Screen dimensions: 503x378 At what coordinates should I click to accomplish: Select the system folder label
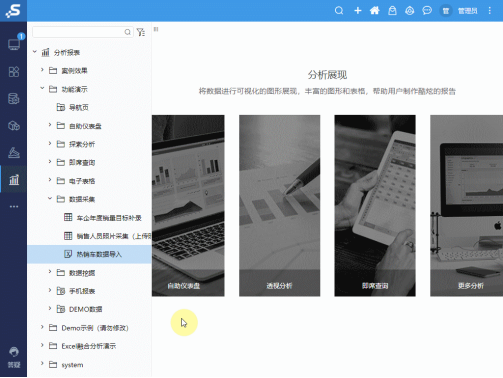[72, 365]
